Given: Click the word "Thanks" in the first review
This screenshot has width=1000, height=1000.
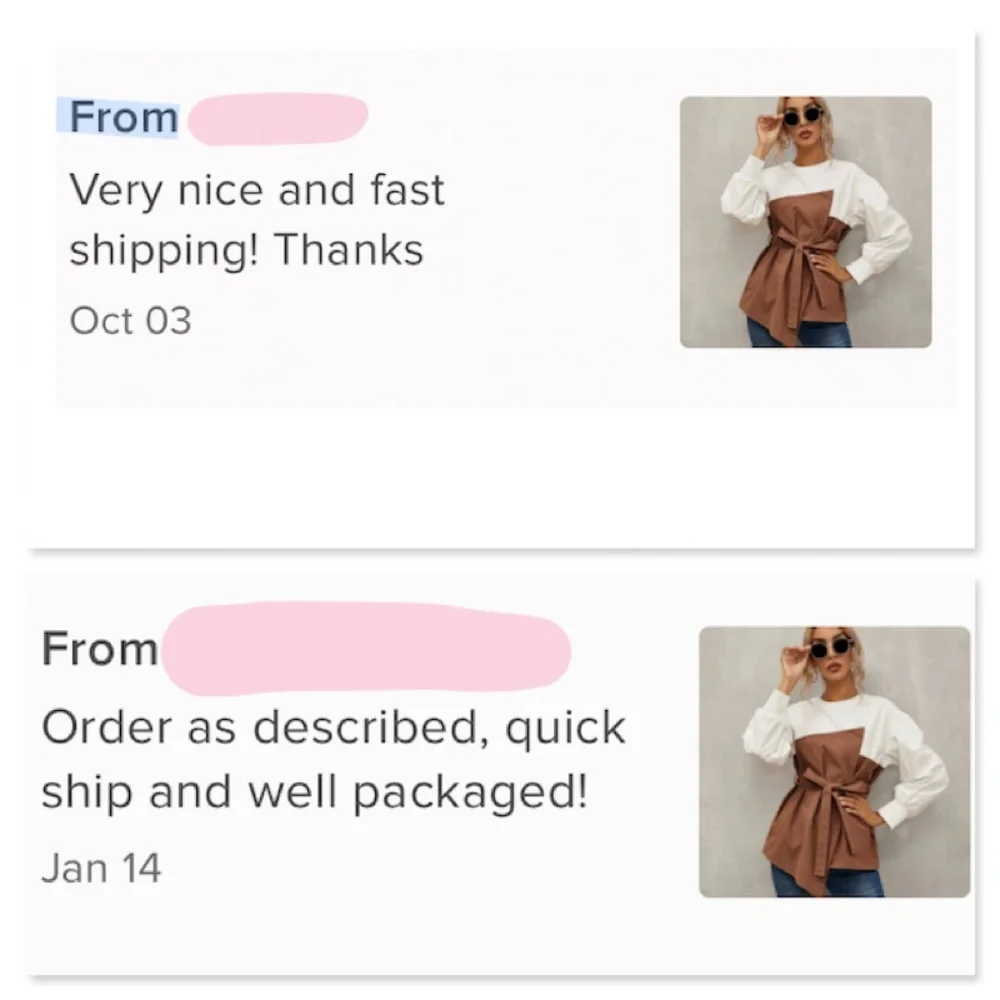Looking at the screenshot, I should click(x=349, y=250).
